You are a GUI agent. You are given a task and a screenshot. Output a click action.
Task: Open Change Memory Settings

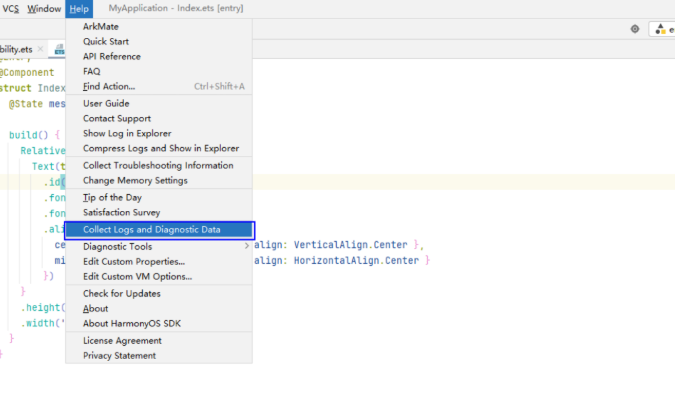coord(159,181)
